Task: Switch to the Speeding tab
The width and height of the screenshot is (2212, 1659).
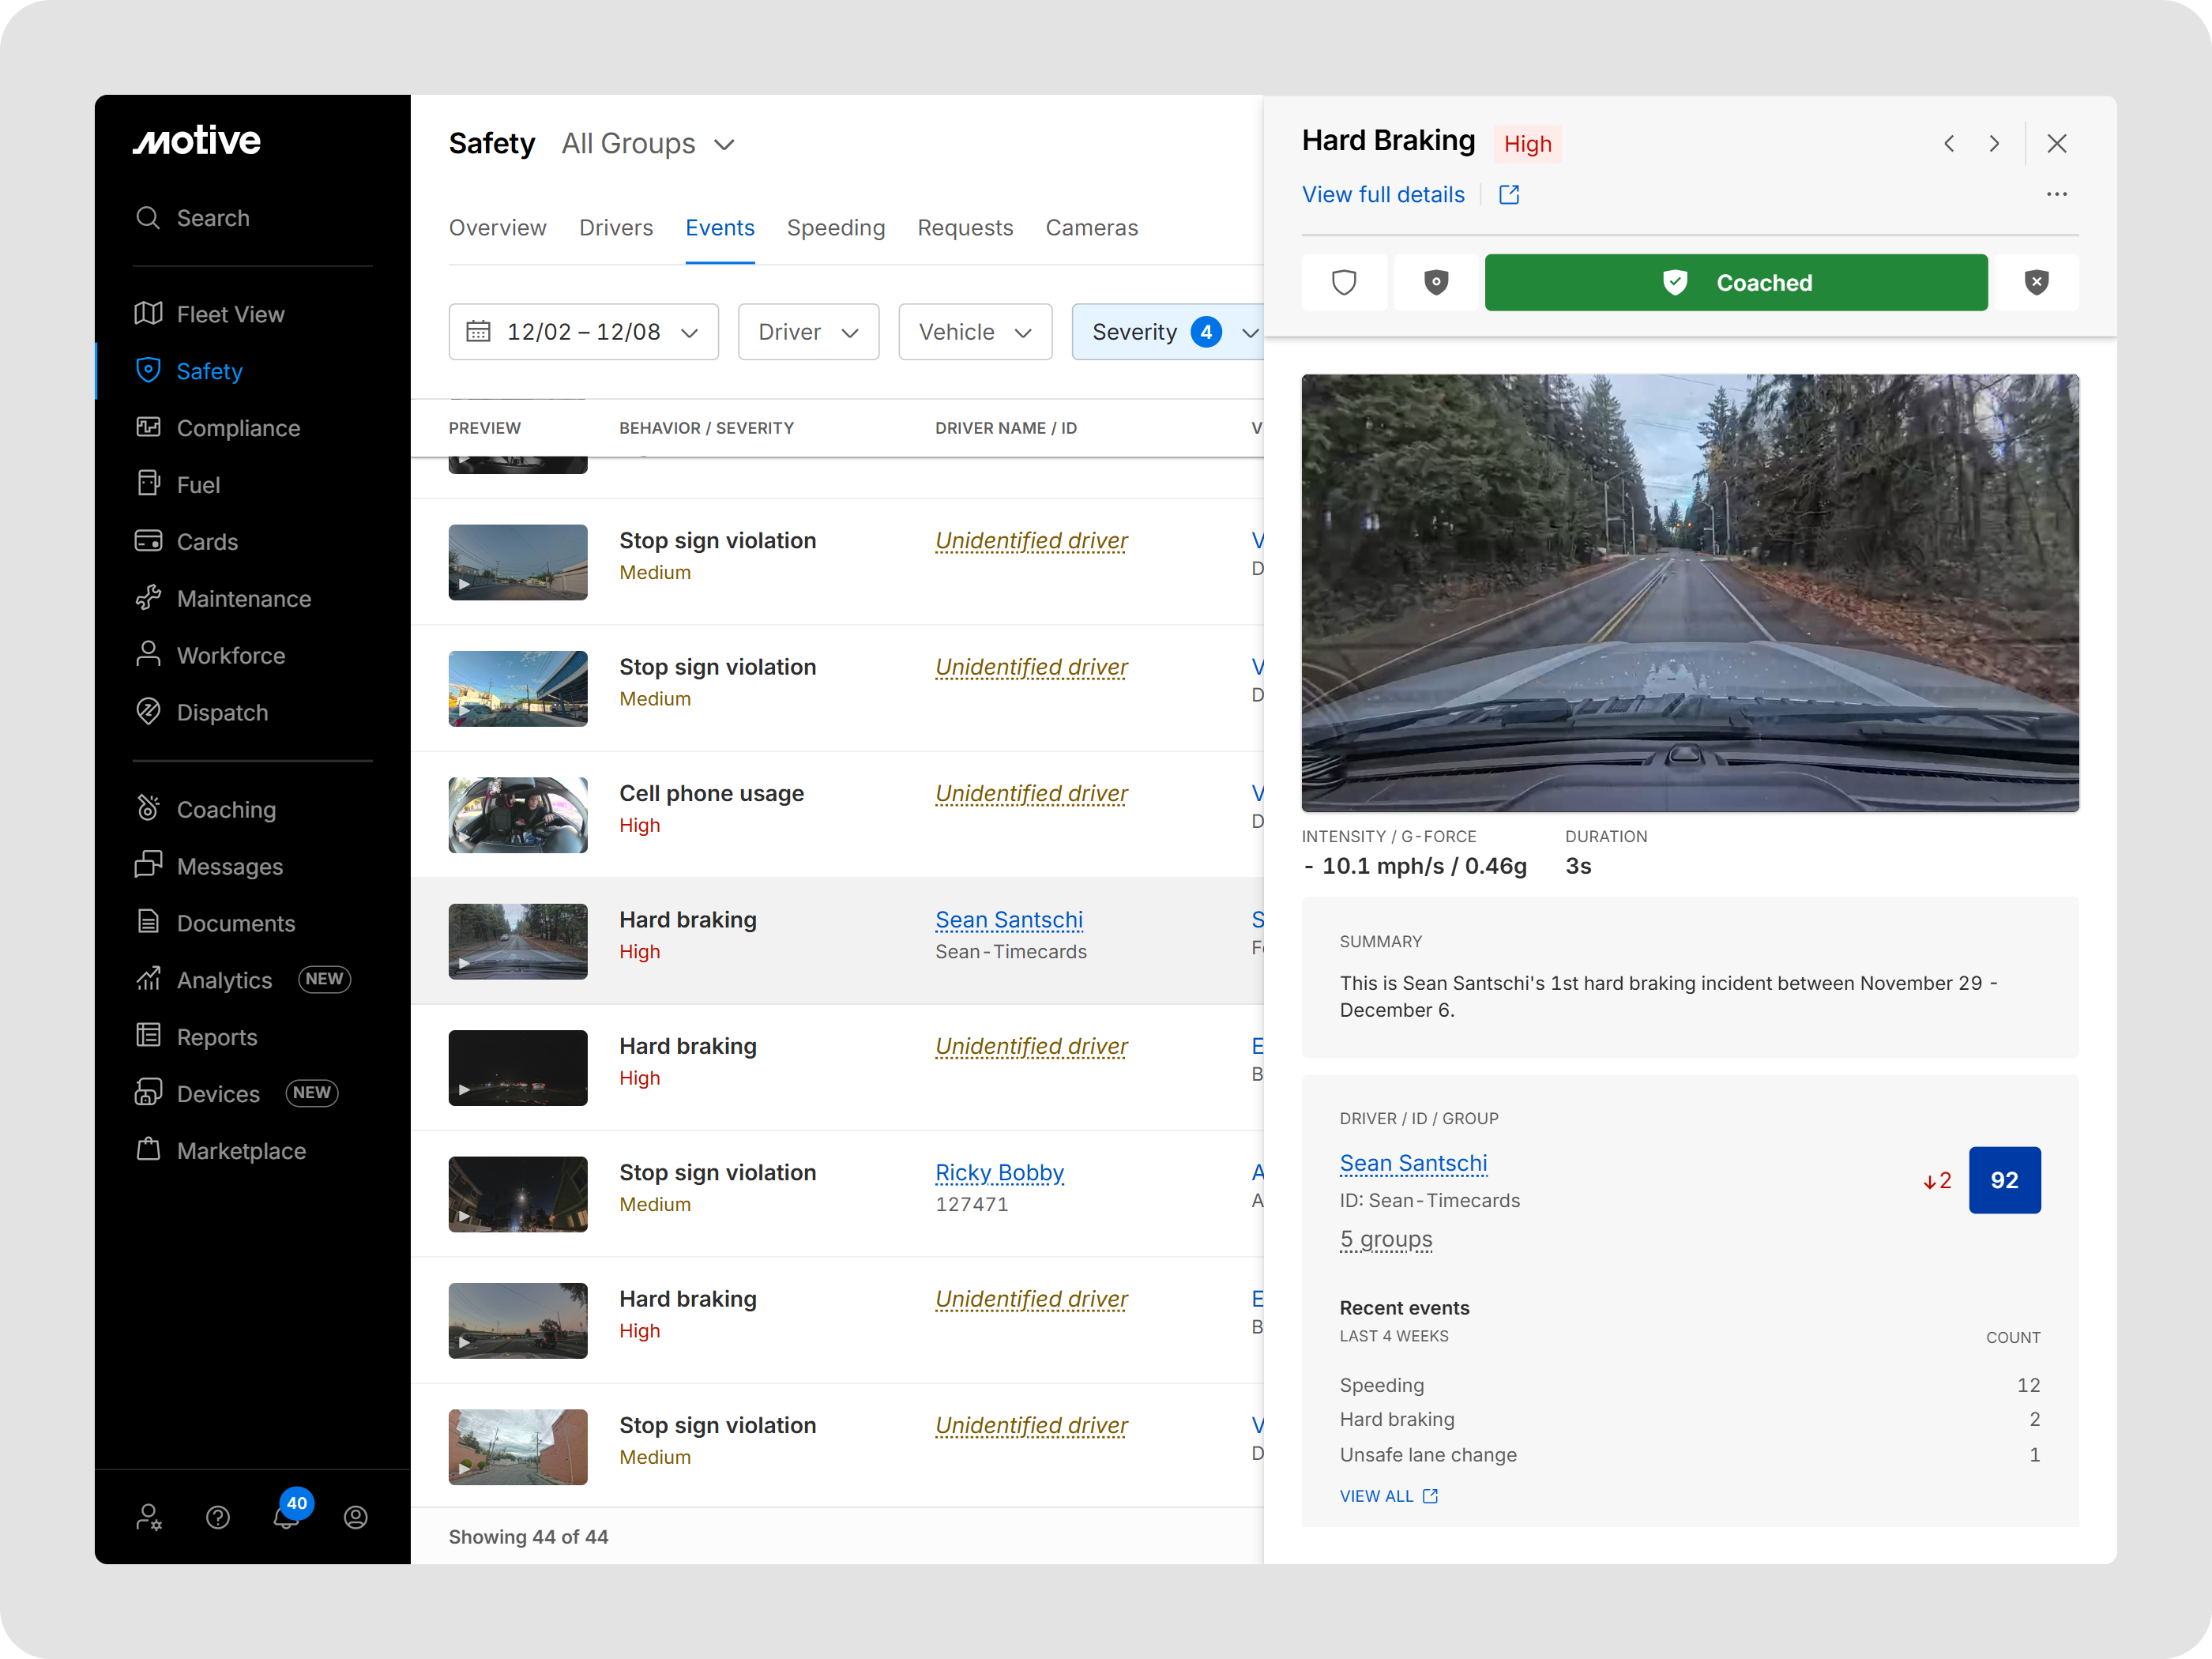Action: [x=836, y=228]
